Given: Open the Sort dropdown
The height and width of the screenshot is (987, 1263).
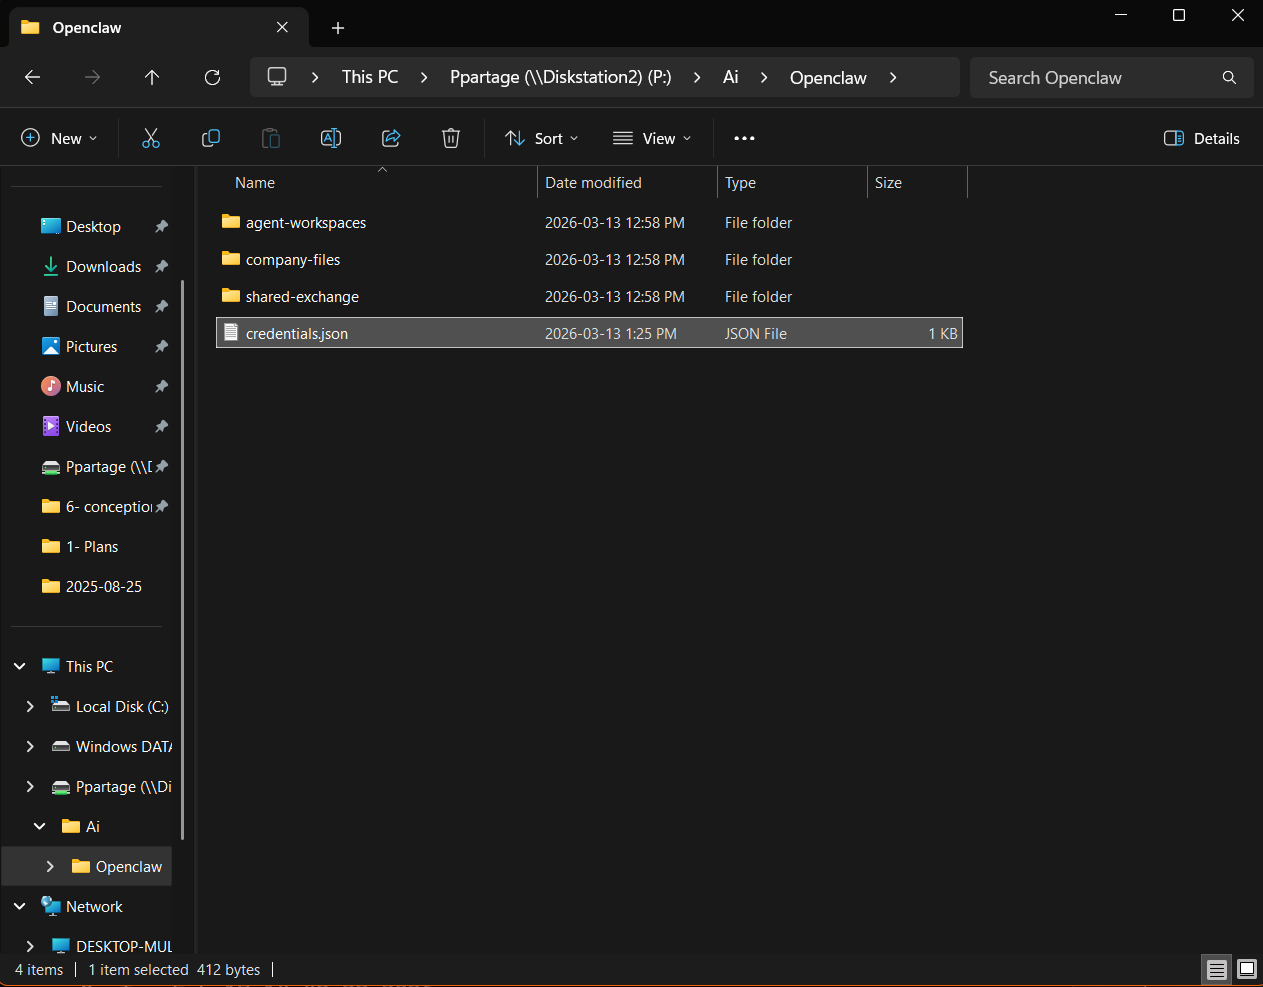Looking at the screenshot, I should pos(542,138).
